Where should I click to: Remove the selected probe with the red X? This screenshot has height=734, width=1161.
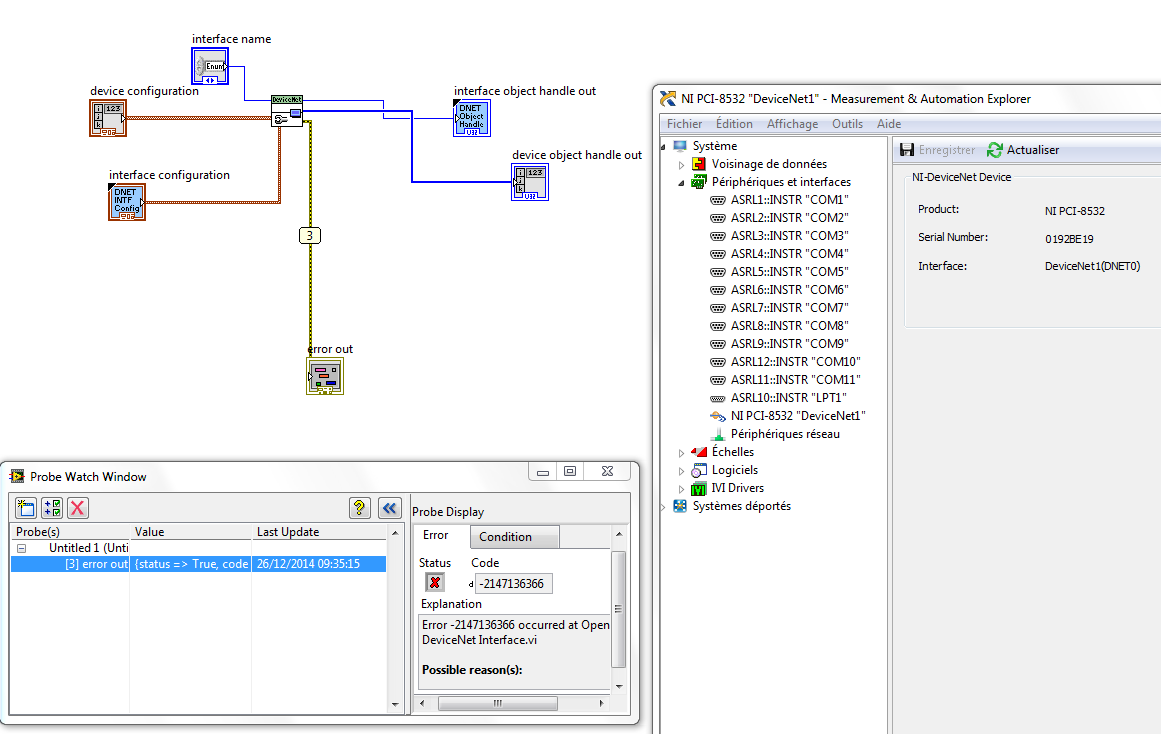pos(78,508)
